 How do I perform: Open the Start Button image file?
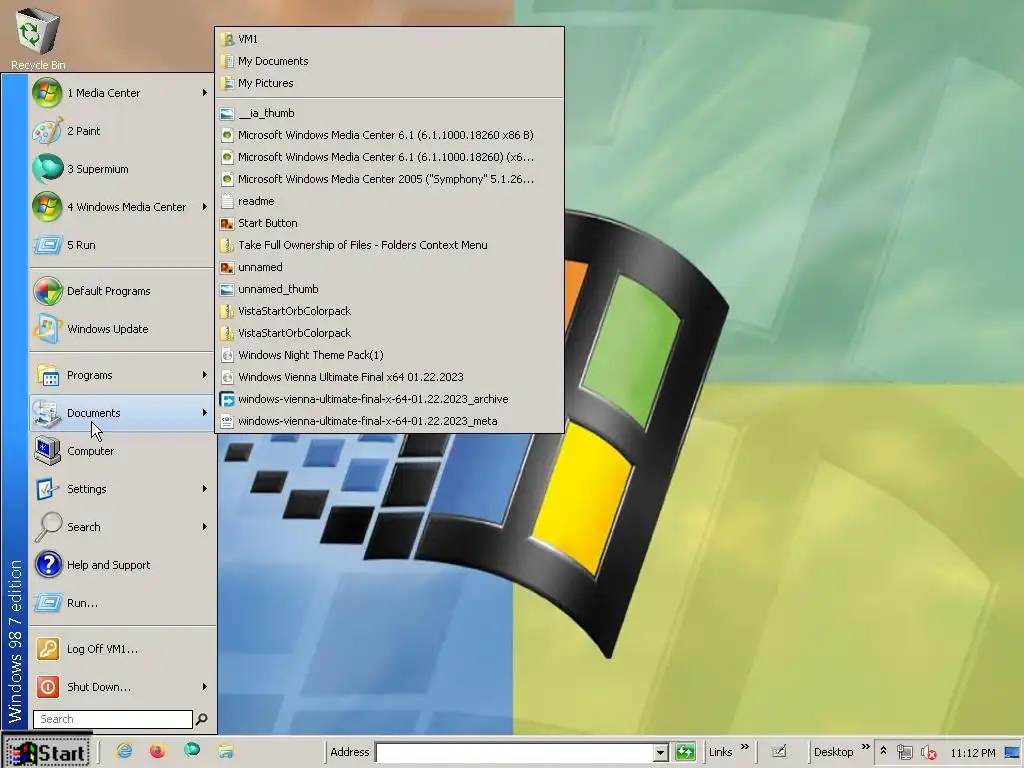(x=389, y=223)
